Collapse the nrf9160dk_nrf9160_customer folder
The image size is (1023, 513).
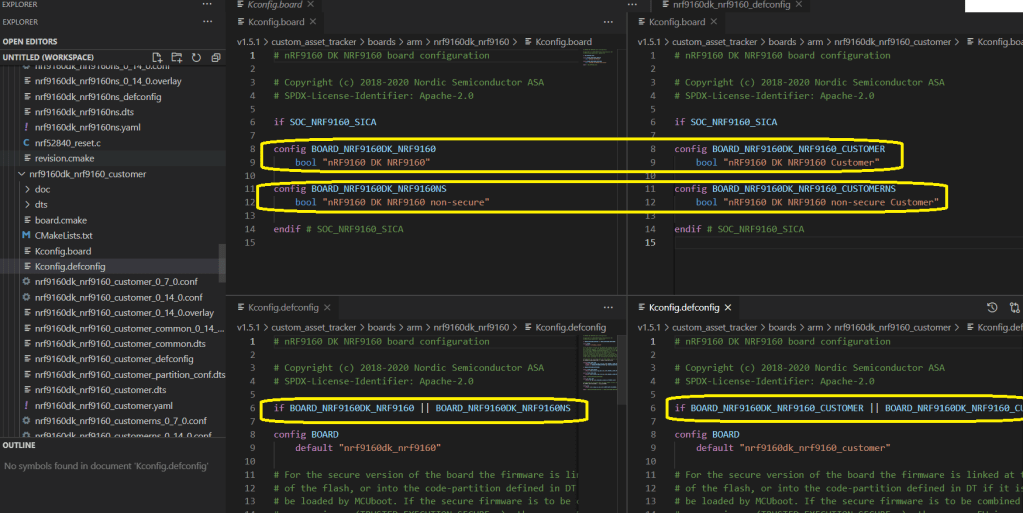point(87,174)
